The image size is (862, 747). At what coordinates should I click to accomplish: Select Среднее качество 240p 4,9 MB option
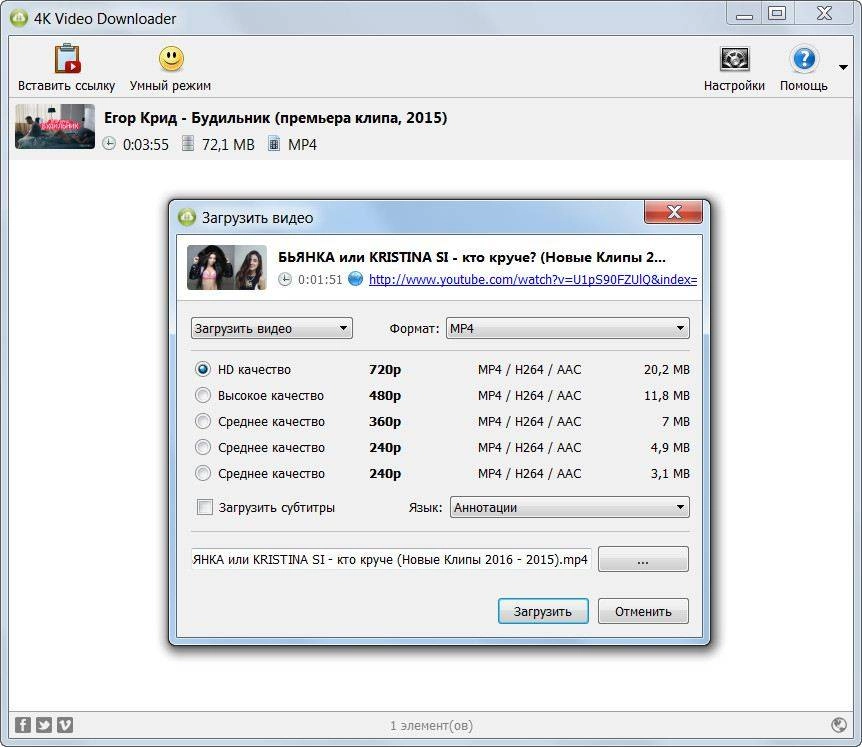tap(203, 447)
